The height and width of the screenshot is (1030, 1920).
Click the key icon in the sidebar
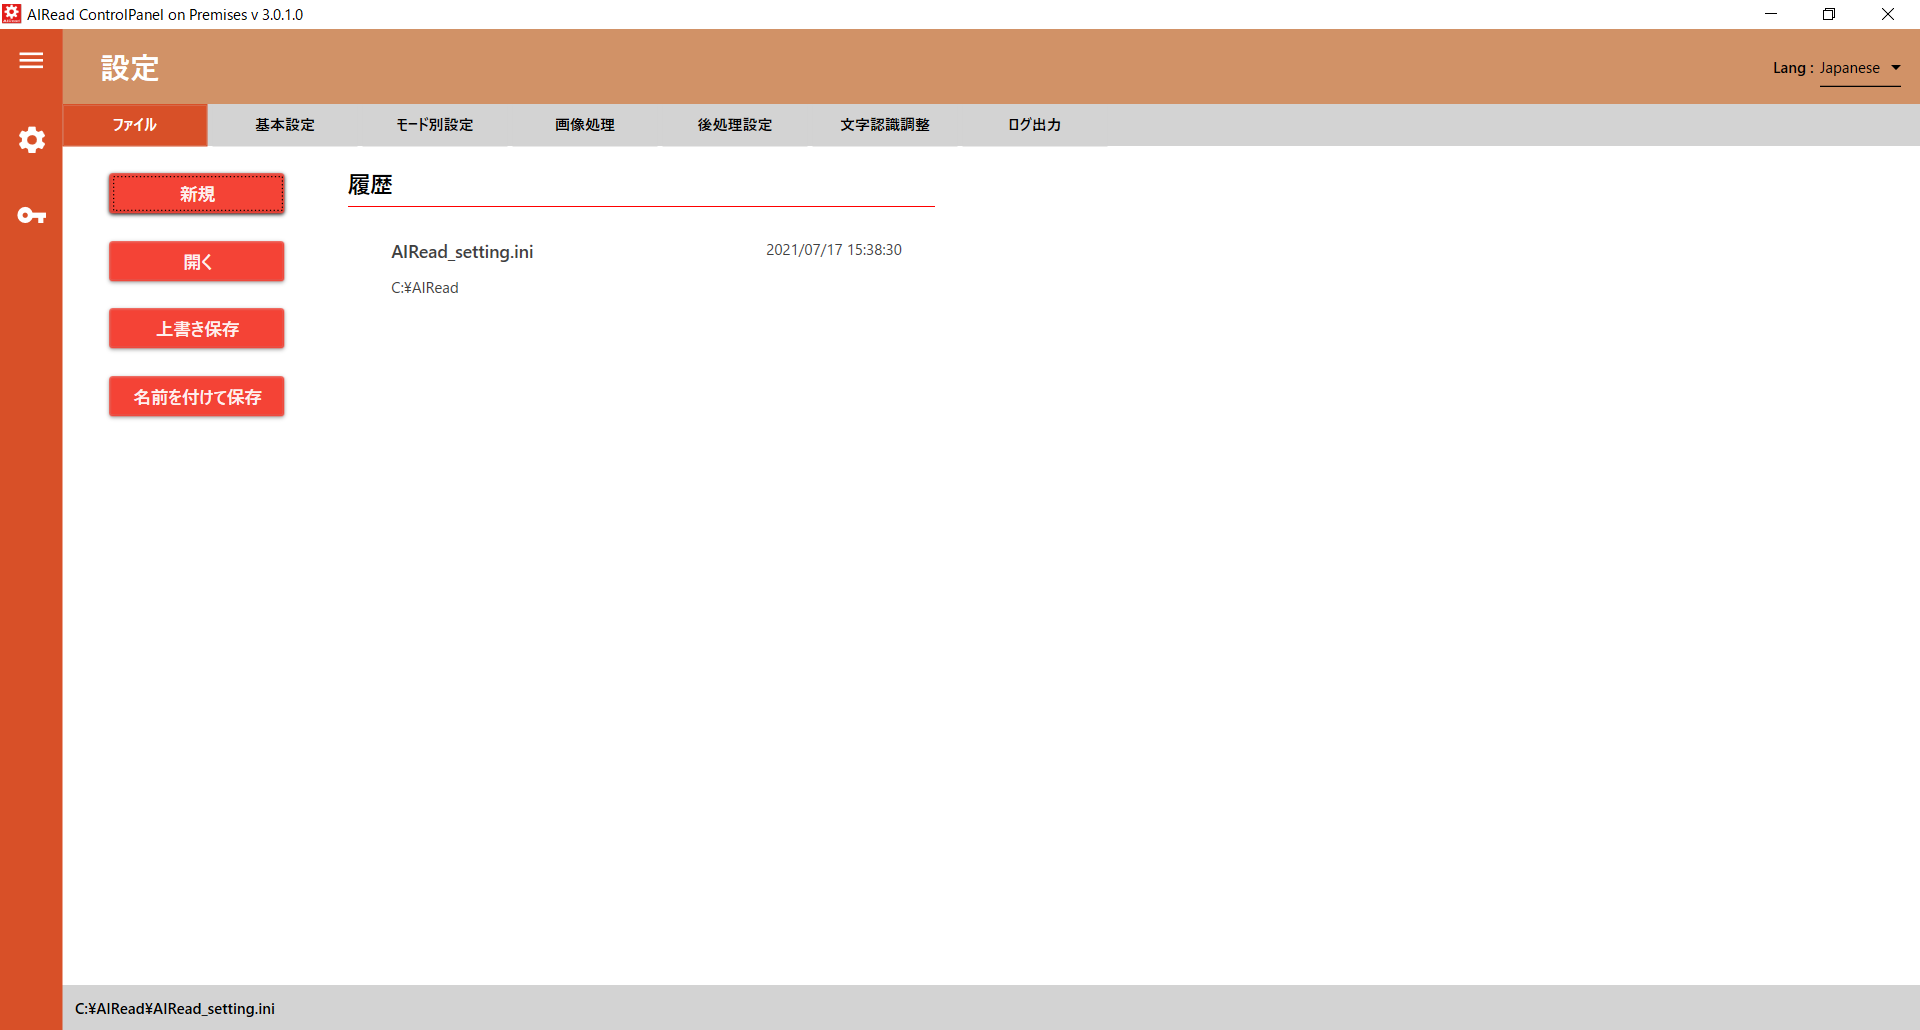[x=31, y=215]
